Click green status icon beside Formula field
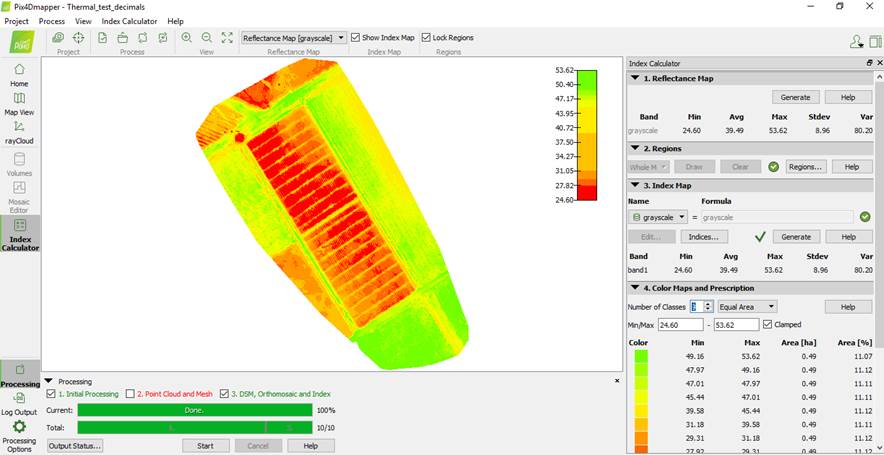Screen dimensions: 884x455 pos(865,217)
